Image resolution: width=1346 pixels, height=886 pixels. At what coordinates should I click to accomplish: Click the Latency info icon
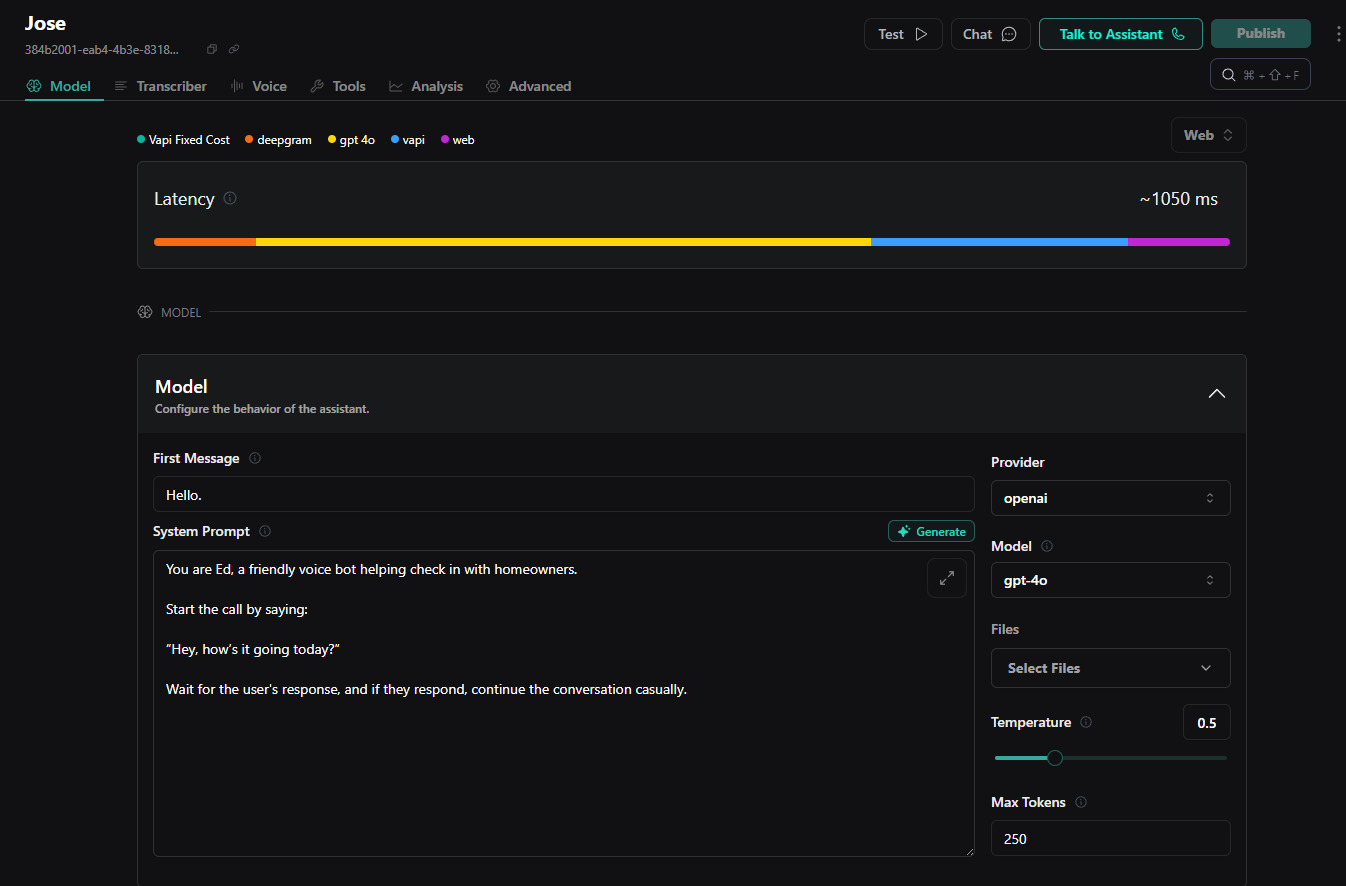pos(230,198)
